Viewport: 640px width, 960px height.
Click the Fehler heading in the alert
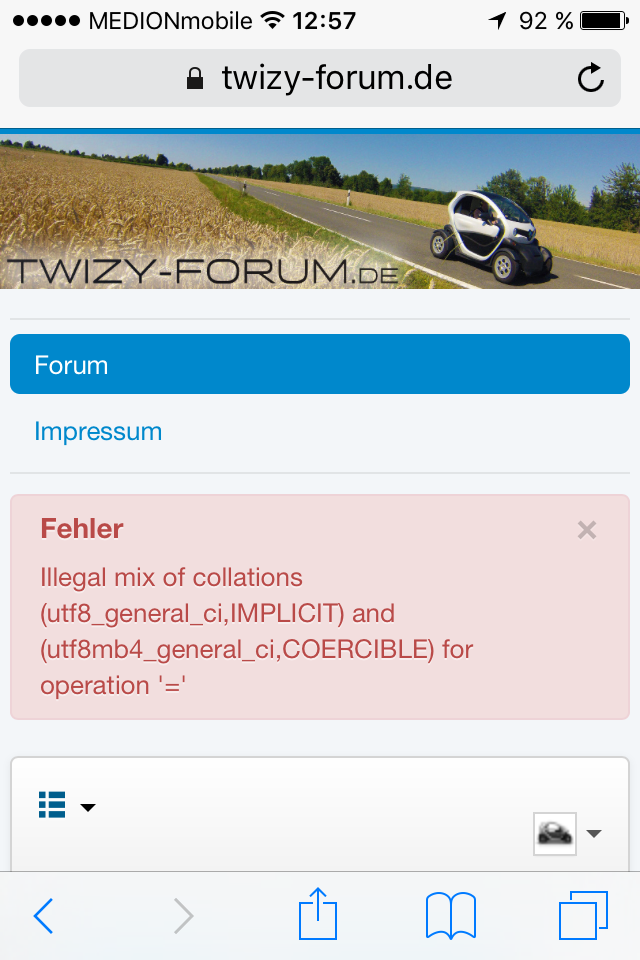click(82, 528)
